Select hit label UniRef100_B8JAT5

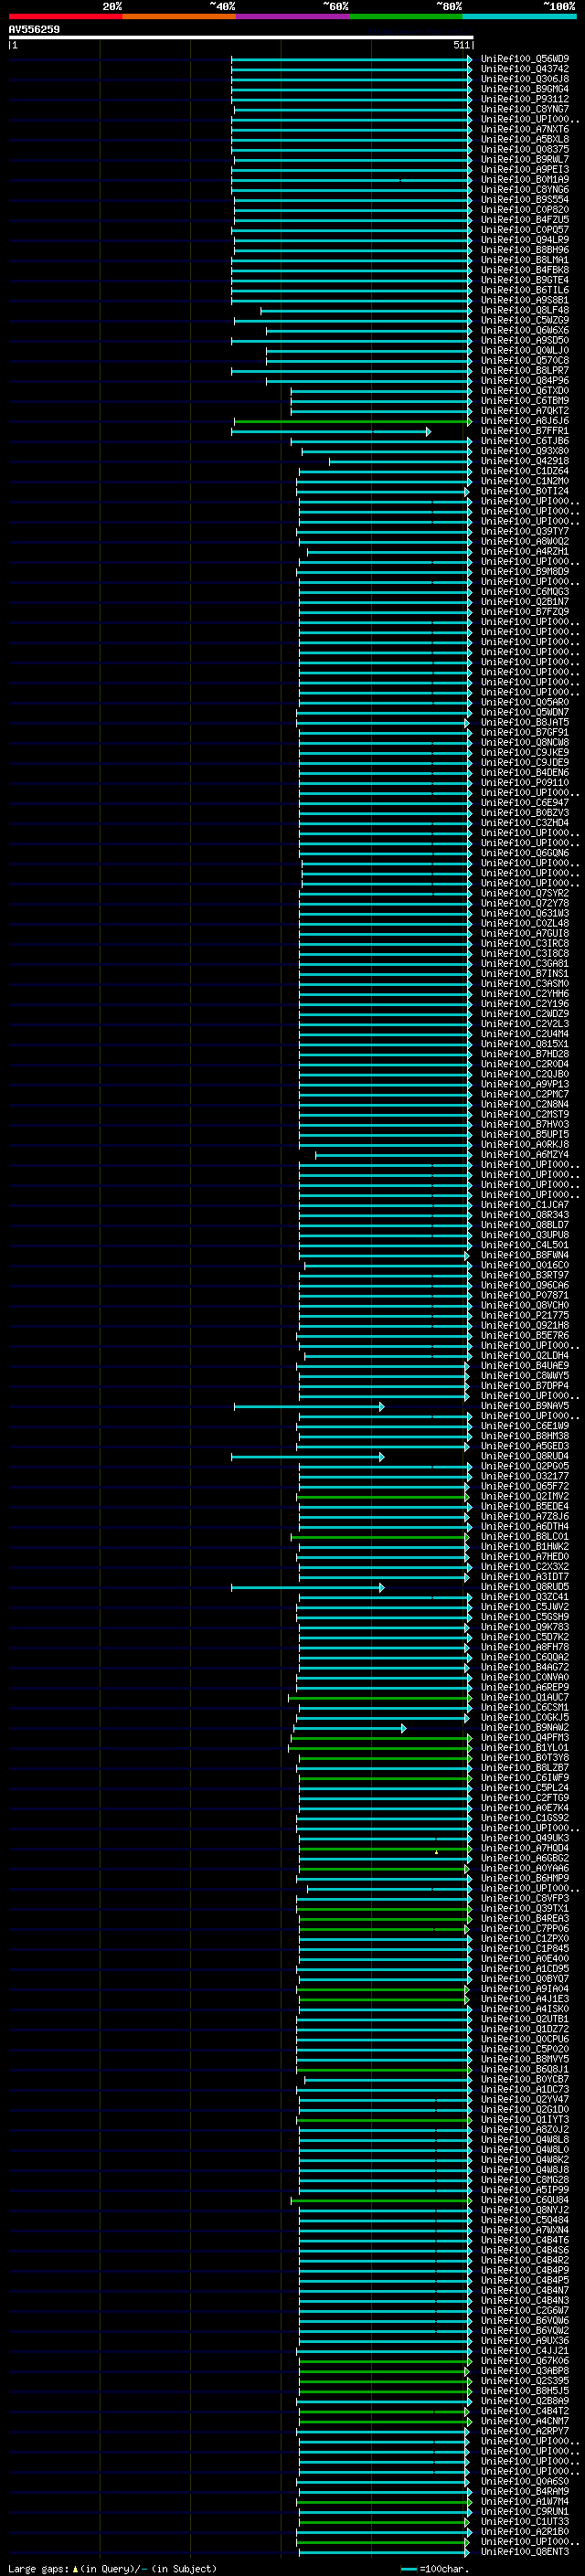click(525, 722)
